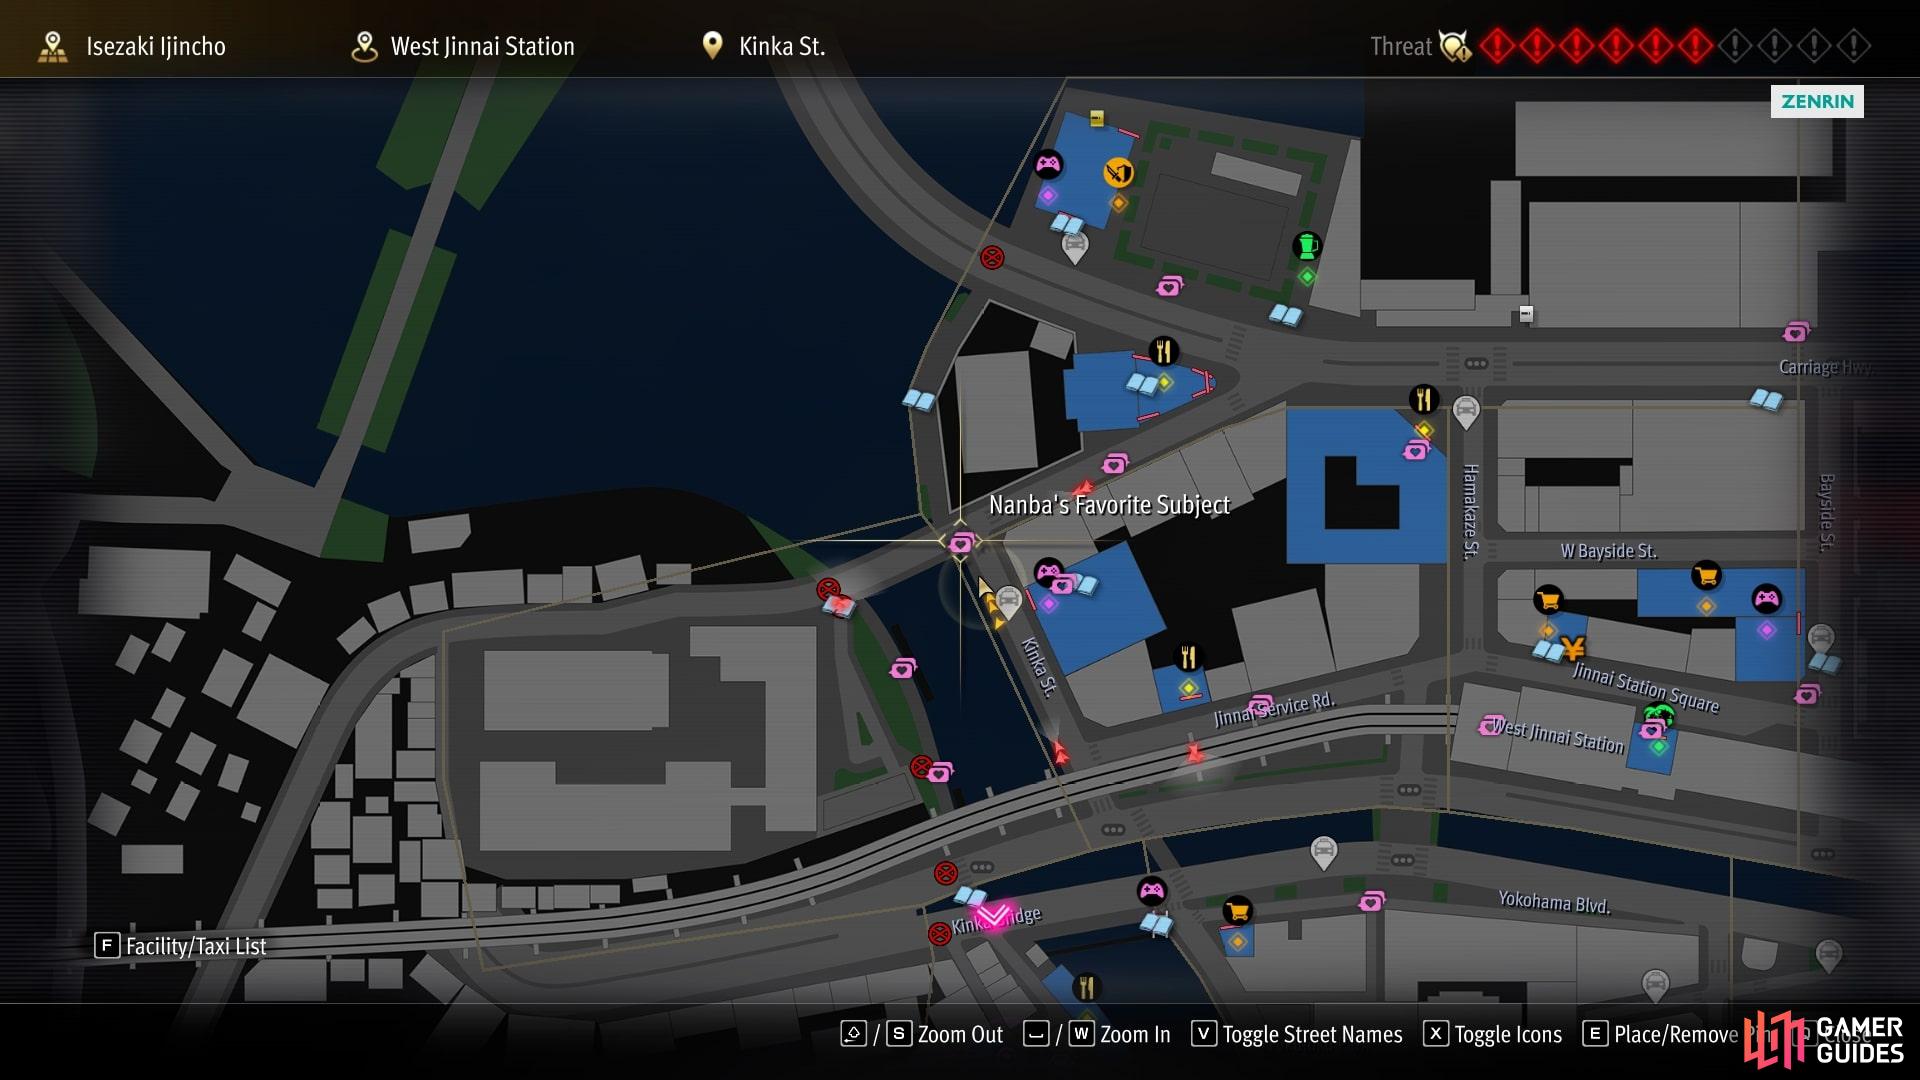Select the orange weapon shop icon
Viewport: 1920px width, 1080px height.
pos(1118,173)
